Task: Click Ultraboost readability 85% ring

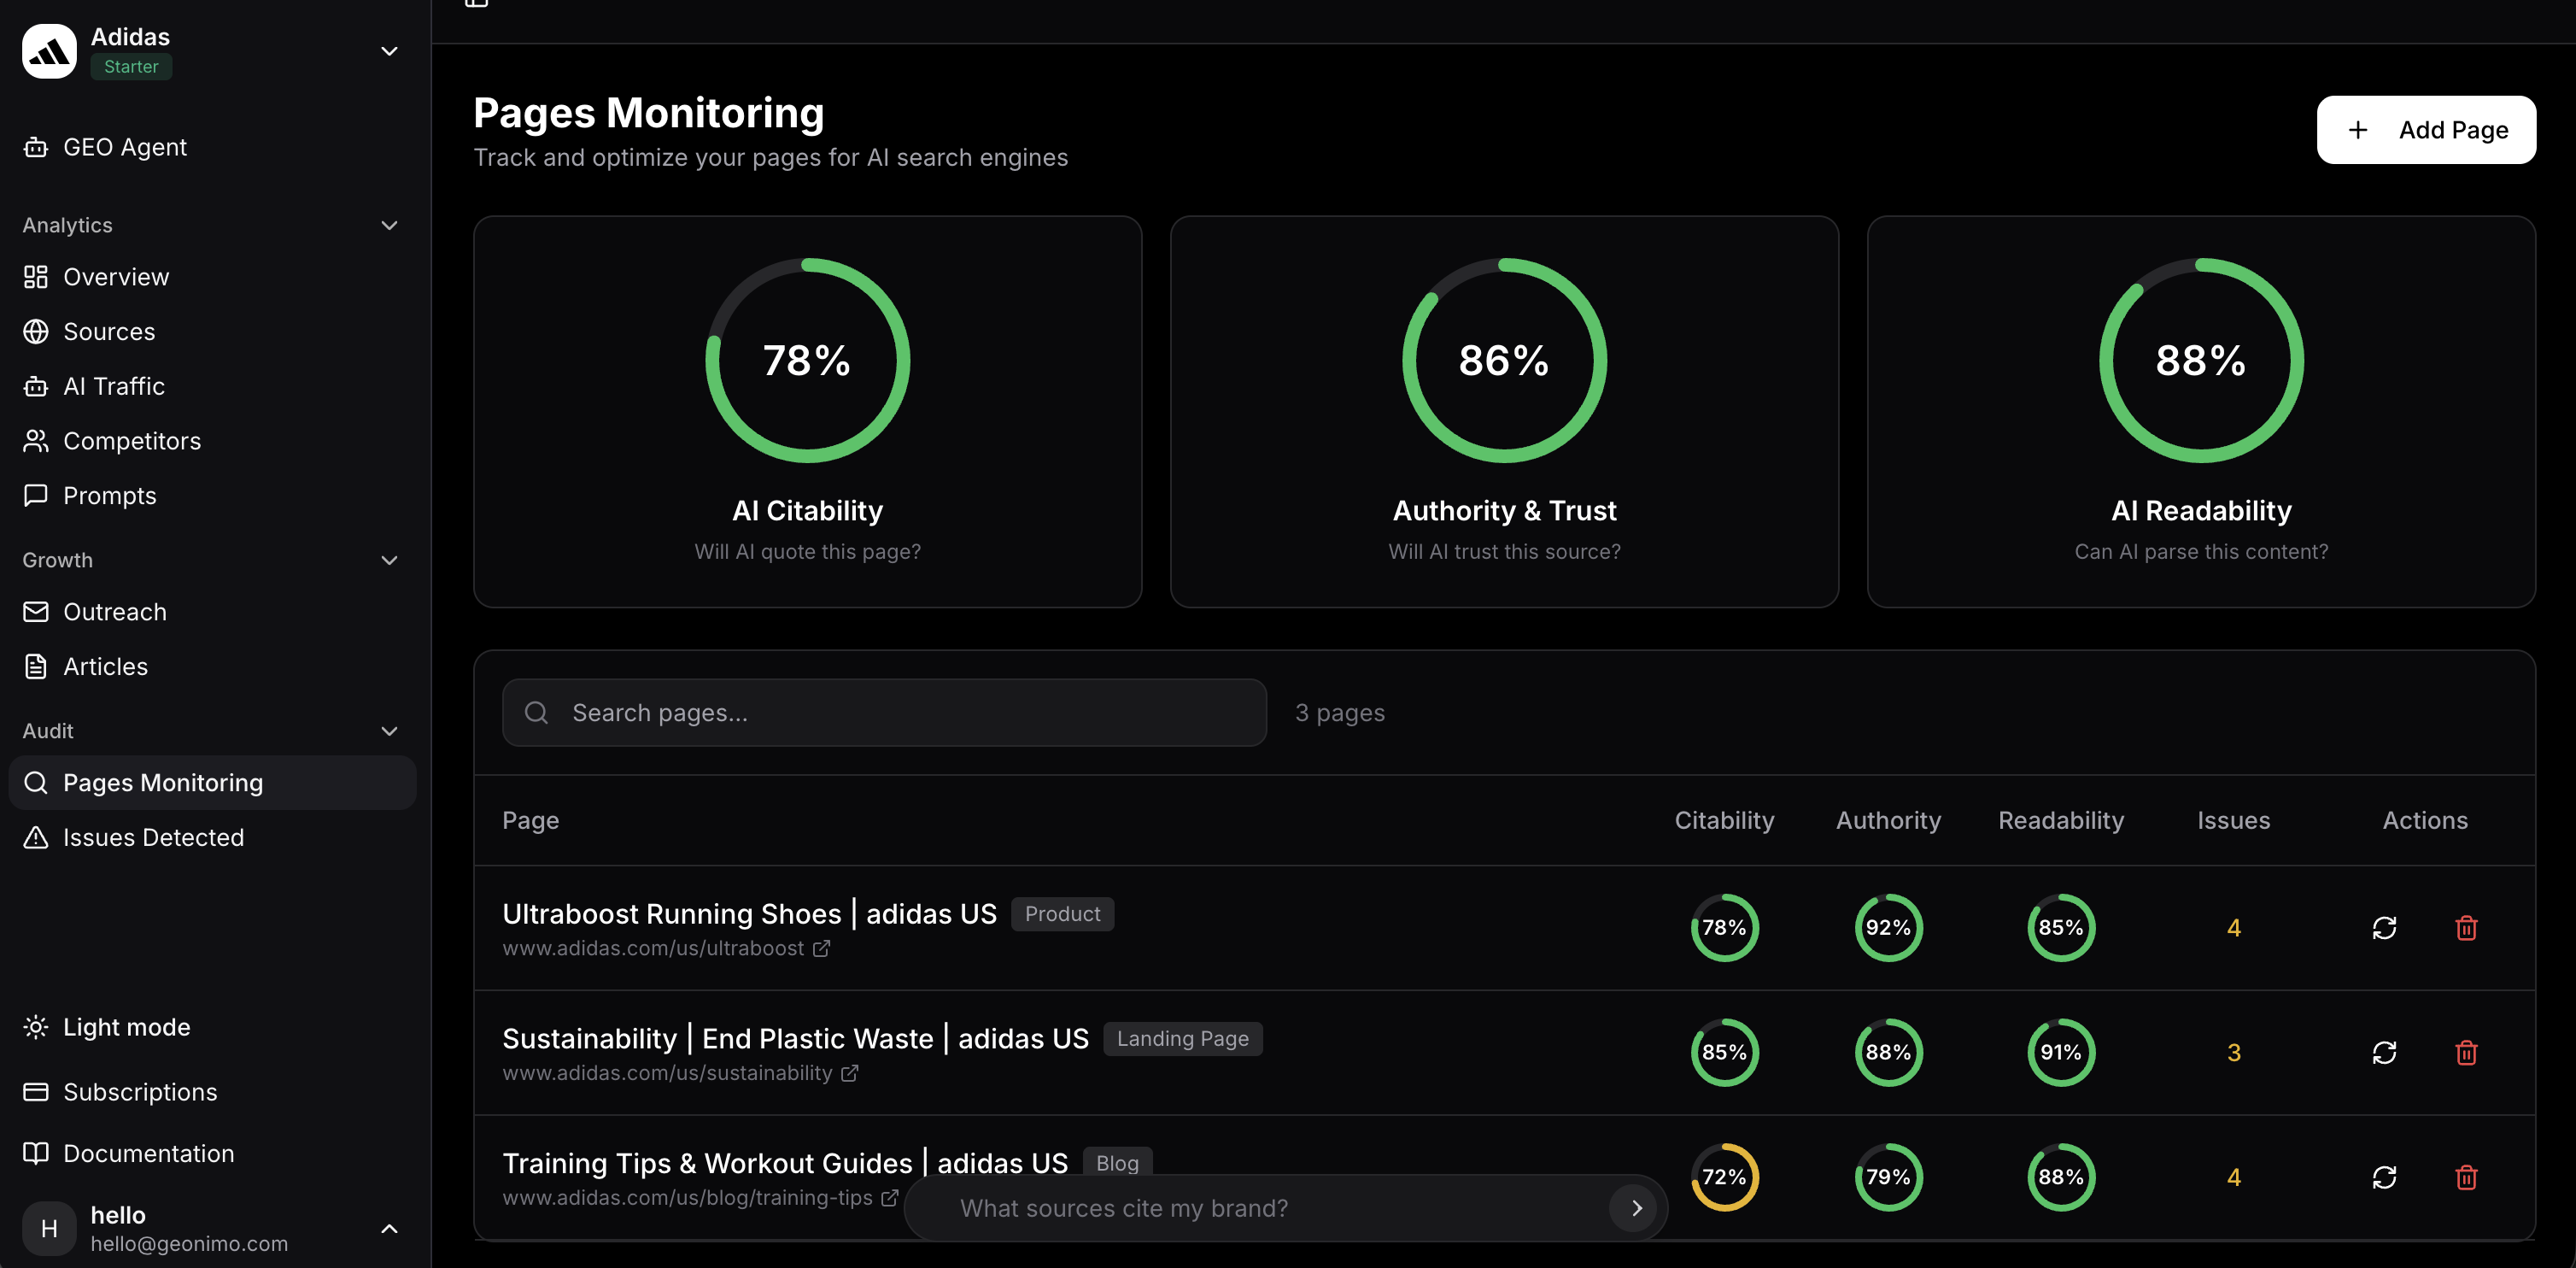Action: pyautogui.click(x=2061, y=928)
